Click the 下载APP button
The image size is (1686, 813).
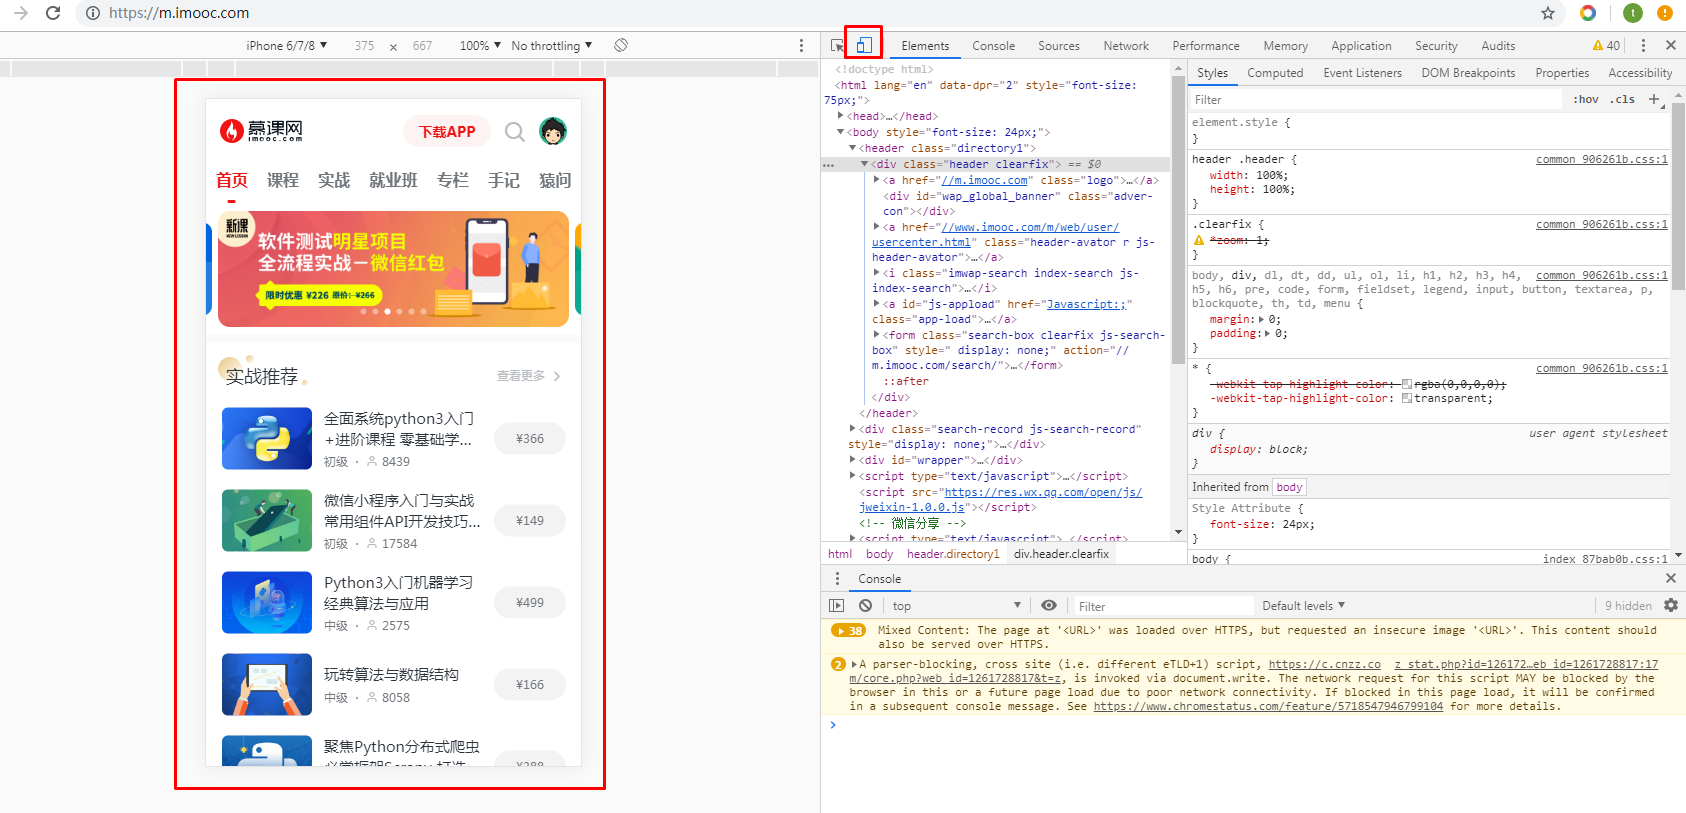[x=447, y=131]
